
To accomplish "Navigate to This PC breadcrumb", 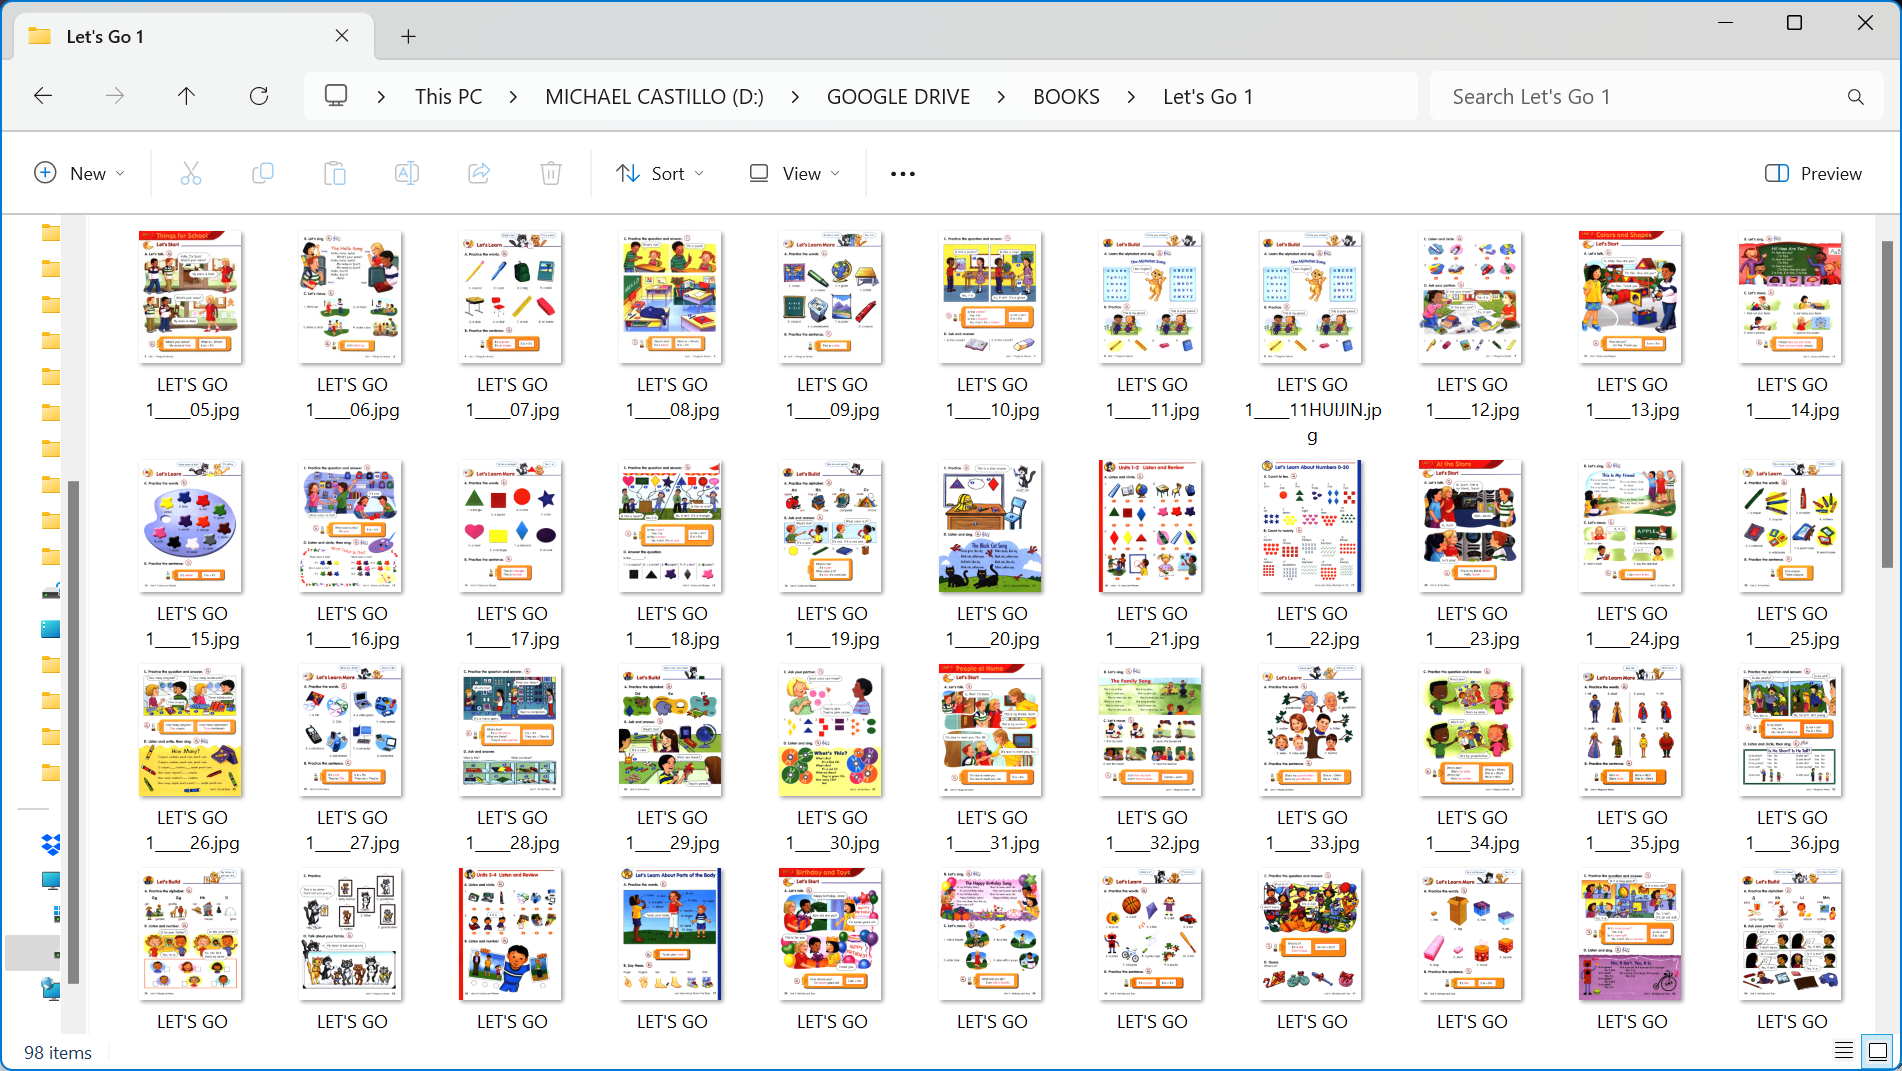I will point(448,97).
